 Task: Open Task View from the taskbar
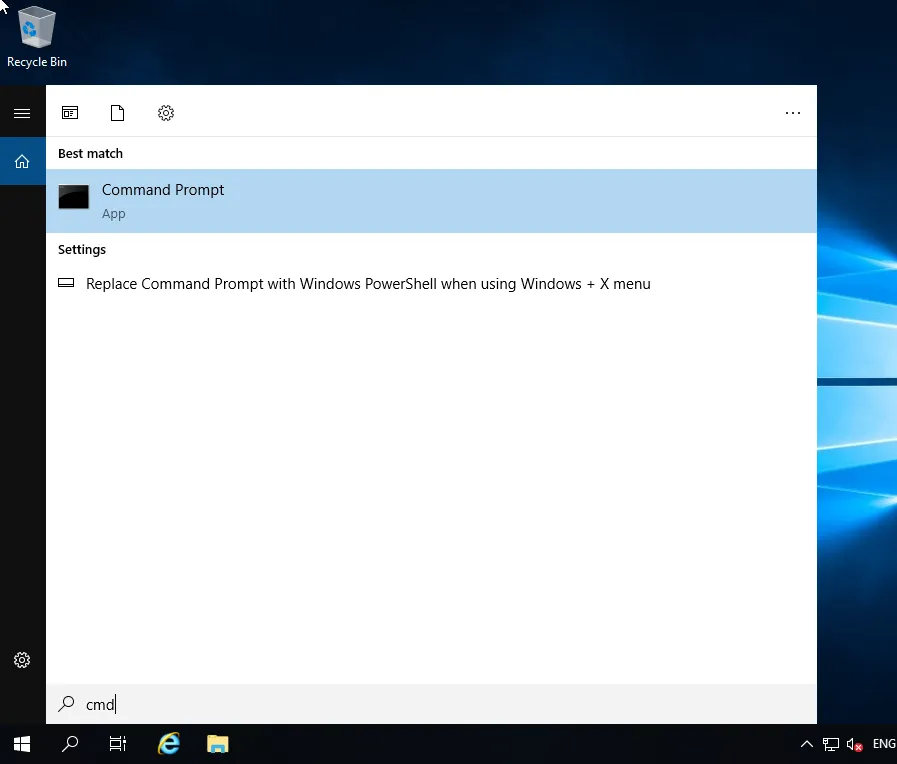118,744
